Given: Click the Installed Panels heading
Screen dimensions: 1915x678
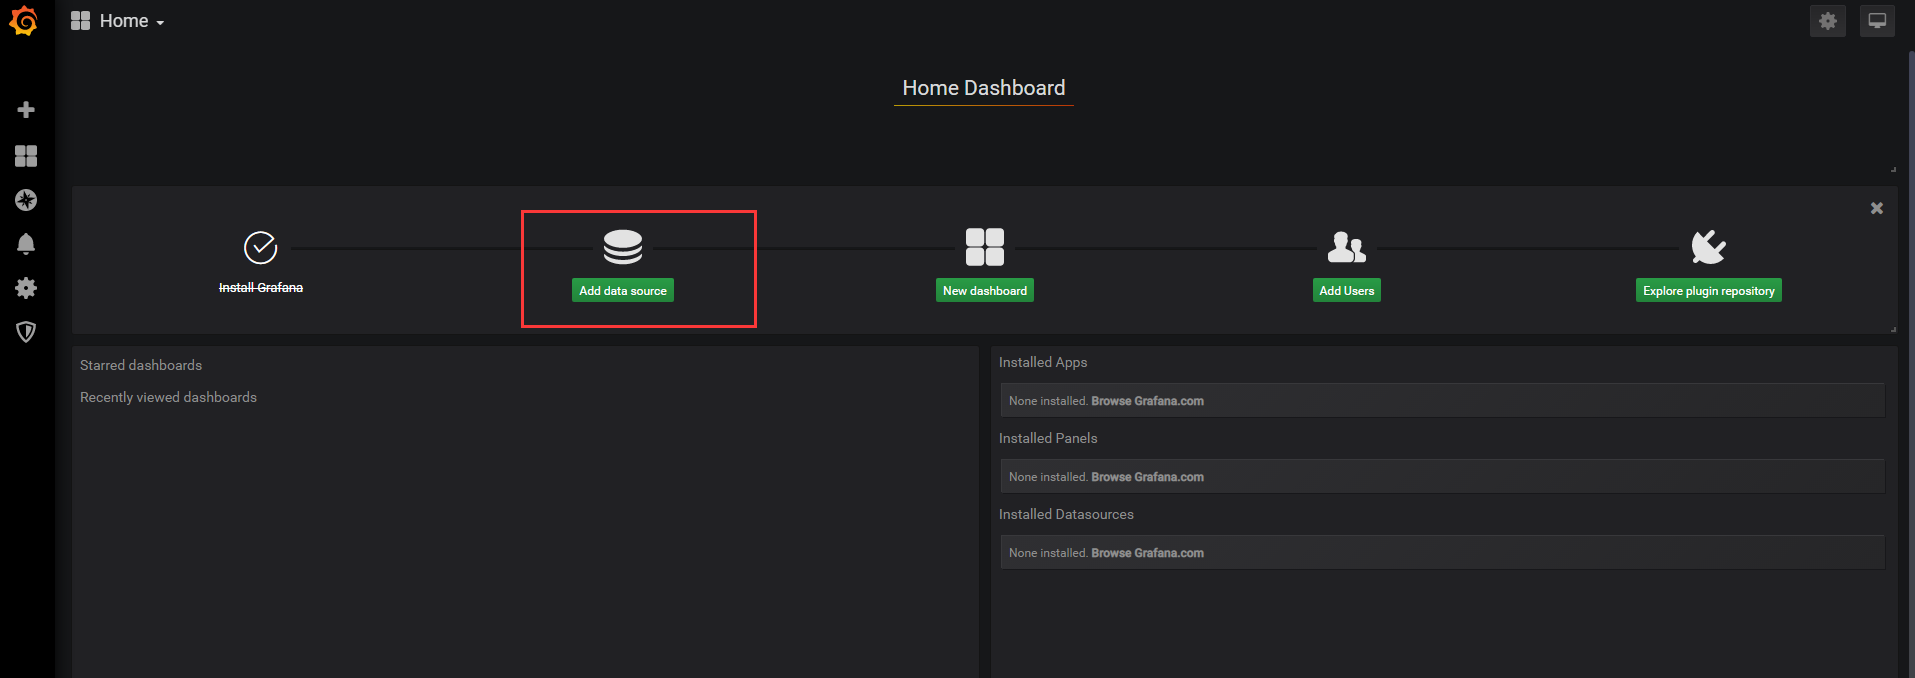Looking at the screenshot, I should (x=1048, y=438).
